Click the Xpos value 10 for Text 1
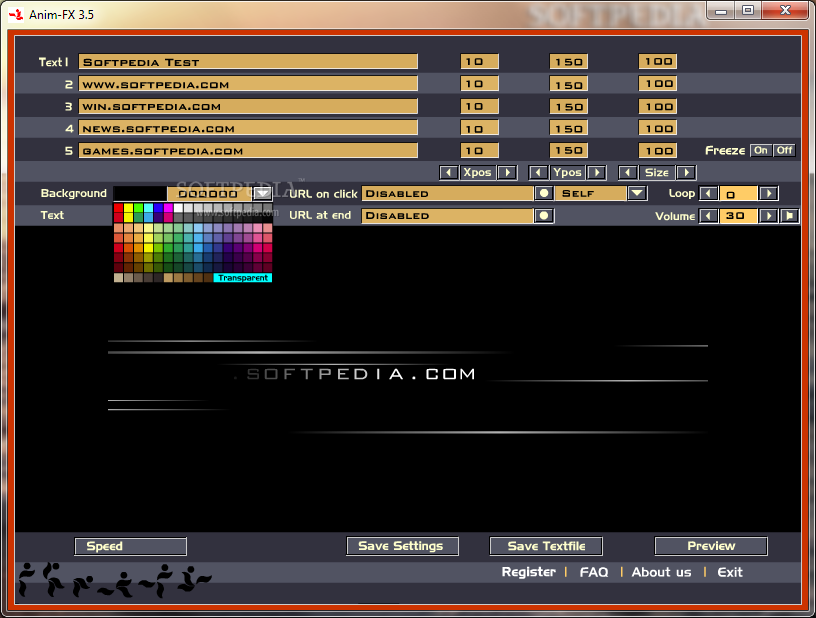The width and height of the screenshot is (816, 618). [x=479, y=61]
